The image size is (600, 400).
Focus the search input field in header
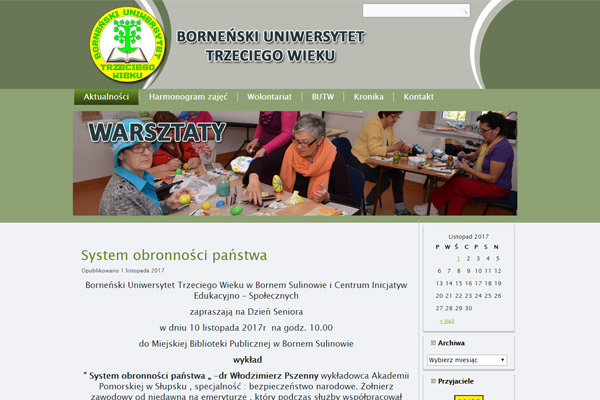[x=416, y=11]
